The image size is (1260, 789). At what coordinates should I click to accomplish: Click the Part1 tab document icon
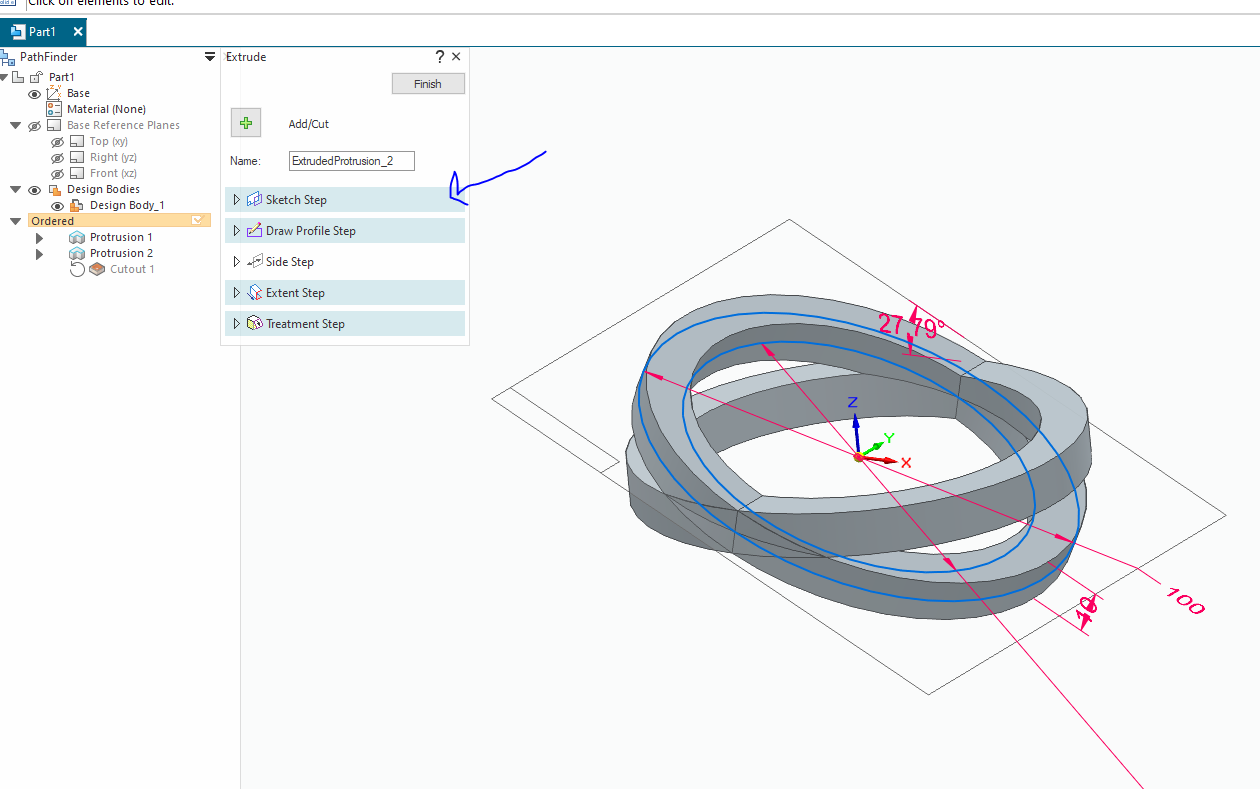click(17, 32)
